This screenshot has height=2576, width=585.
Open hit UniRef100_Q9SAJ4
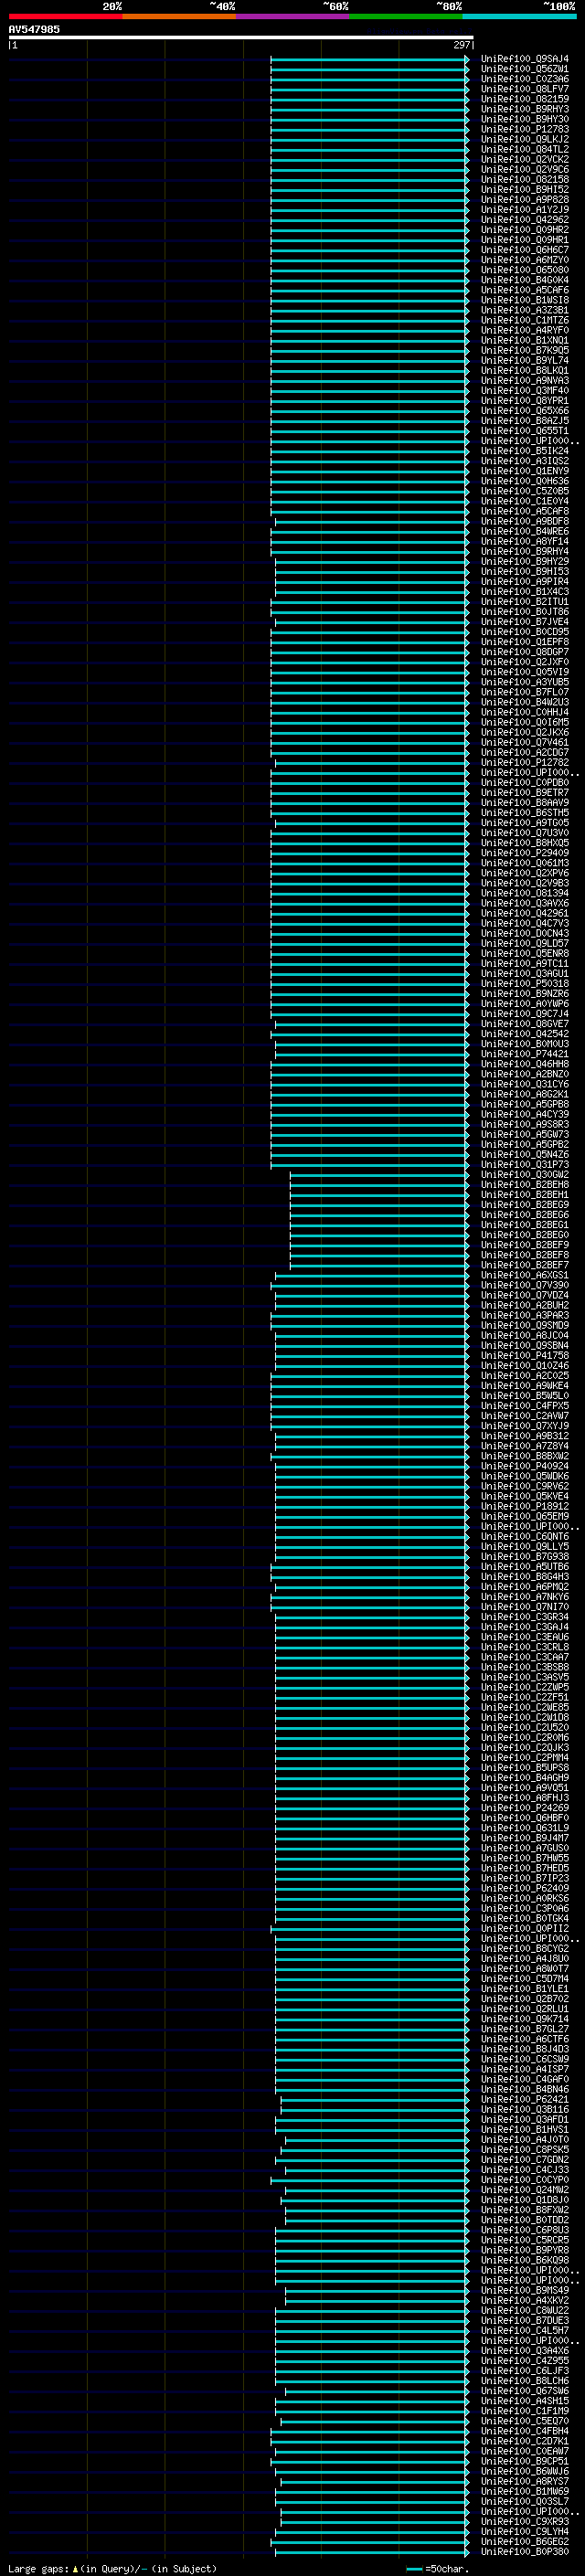coord(524,59)
